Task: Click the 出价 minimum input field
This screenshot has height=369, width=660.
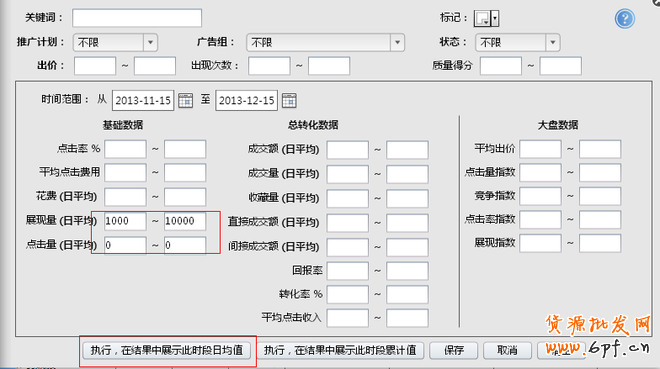Action: point(95,66)
